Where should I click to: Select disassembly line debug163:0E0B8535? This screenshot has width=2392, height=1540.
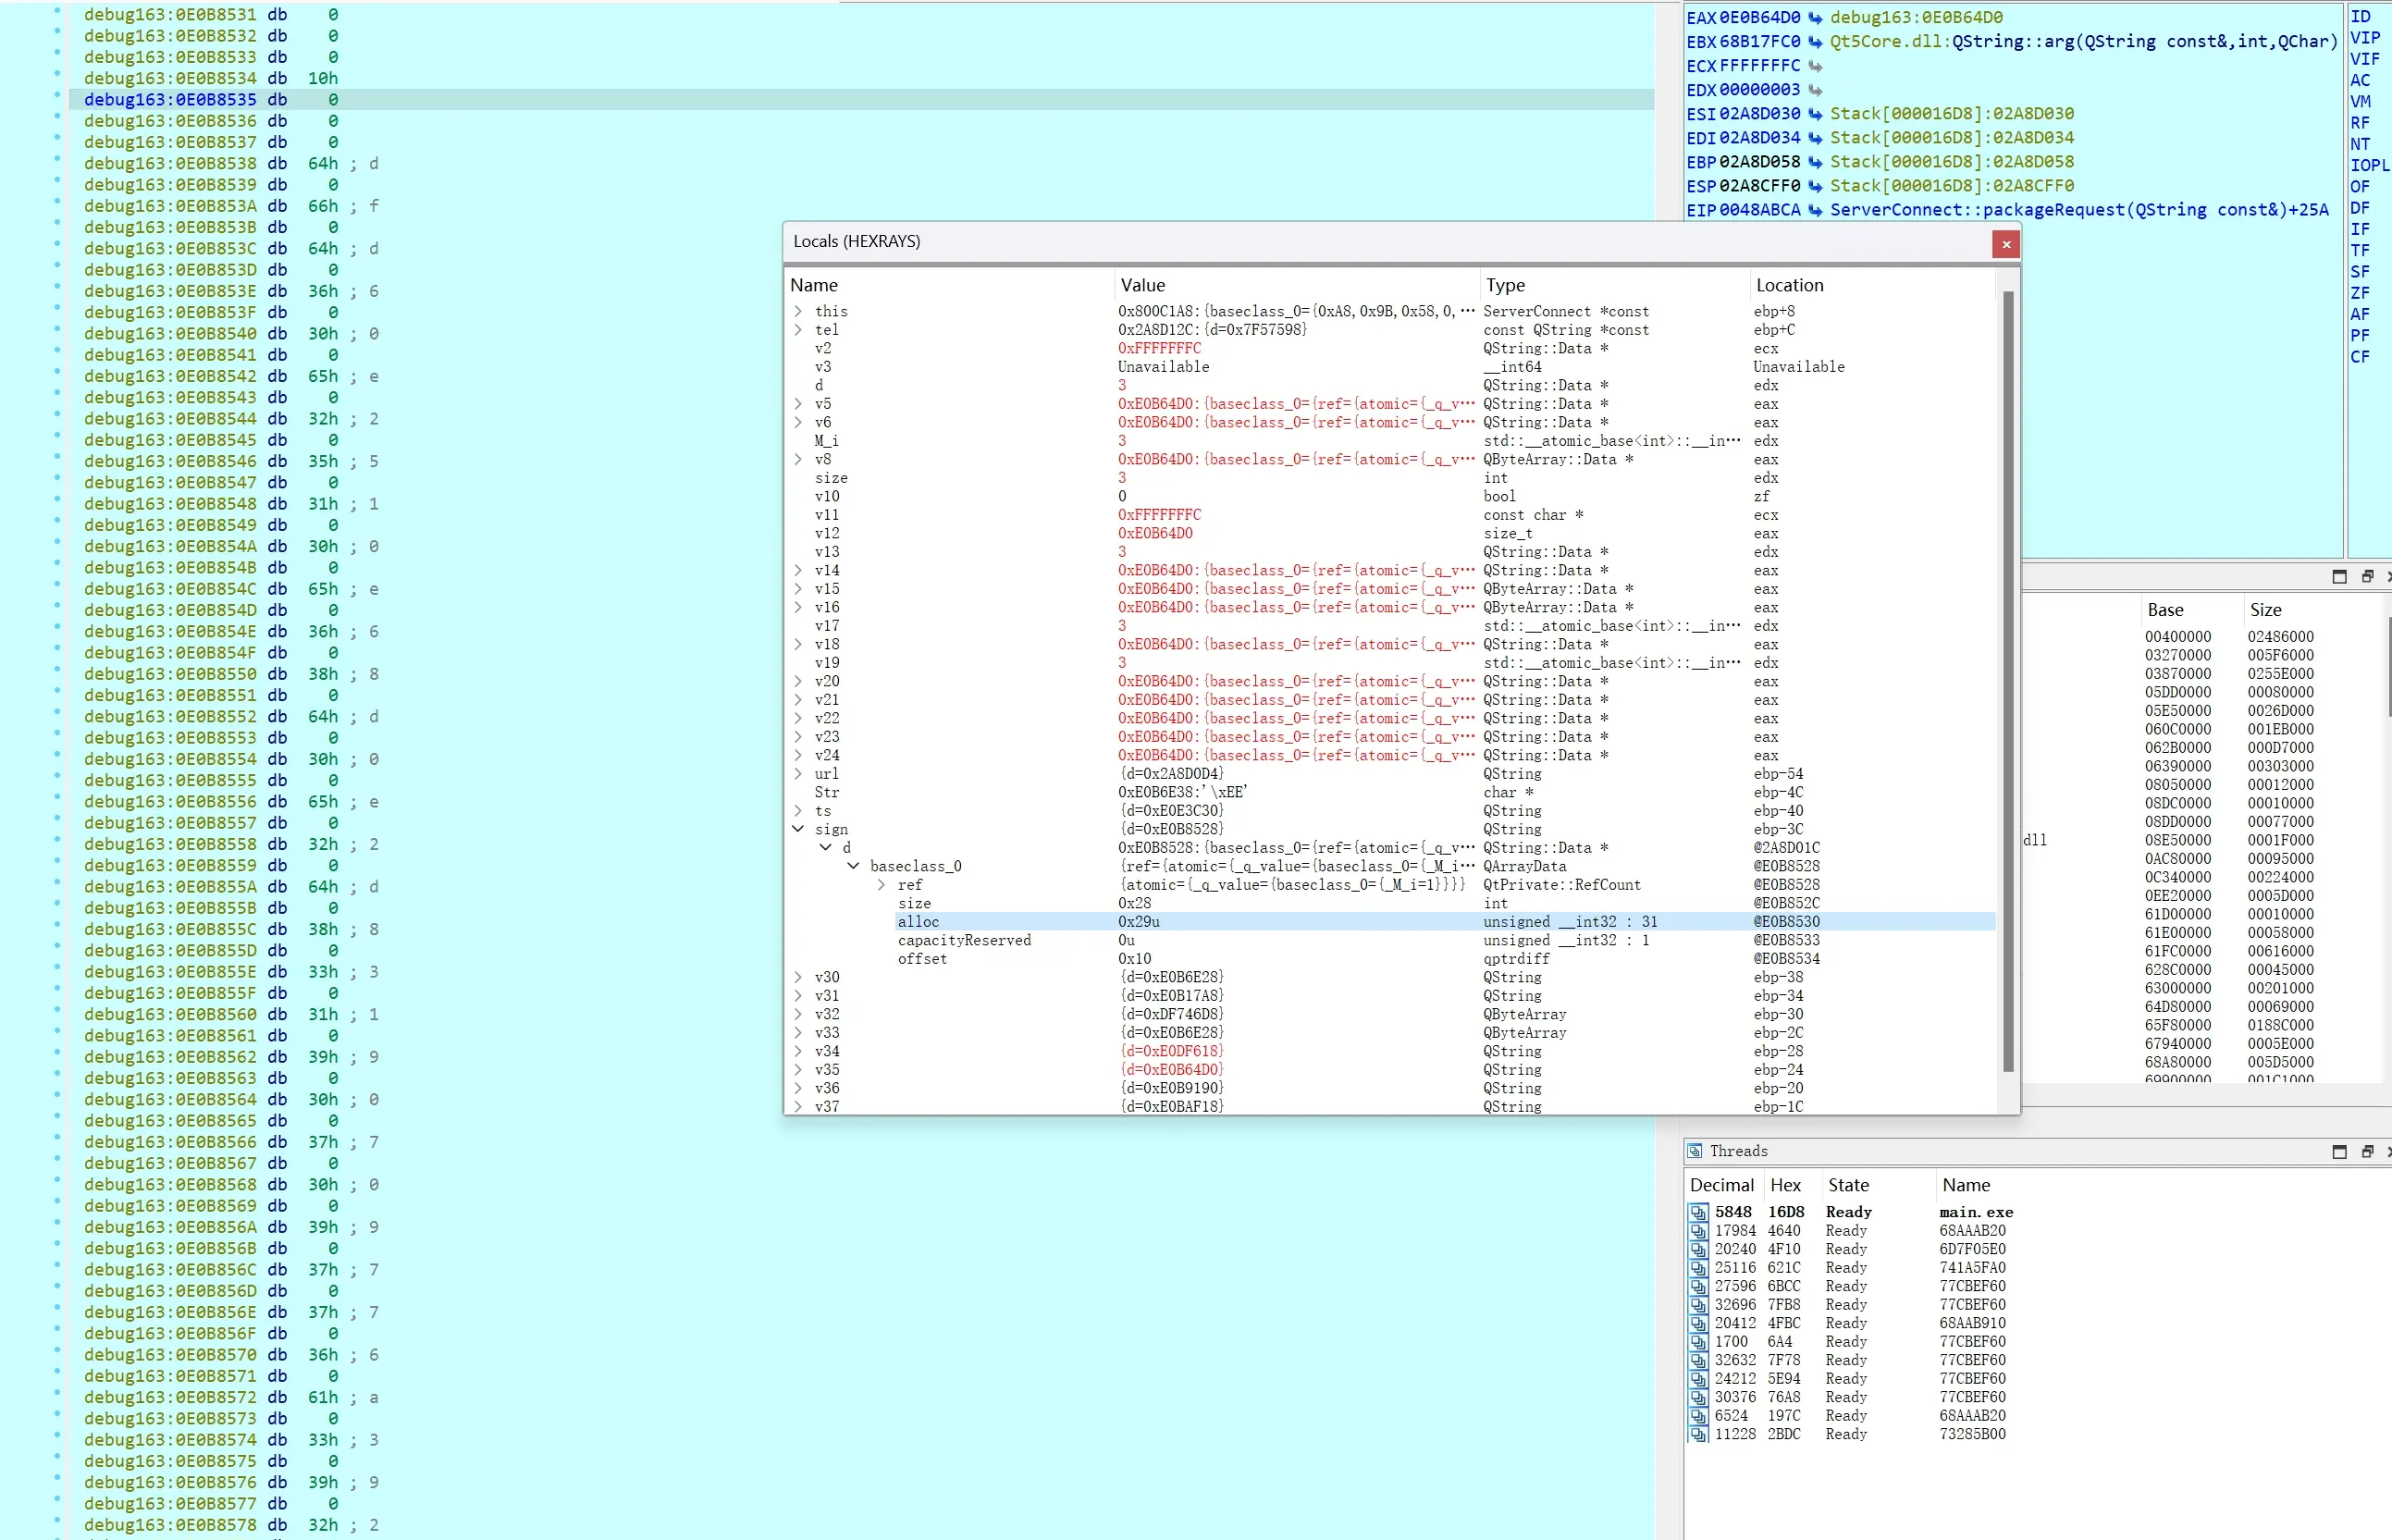coord(860,100)
